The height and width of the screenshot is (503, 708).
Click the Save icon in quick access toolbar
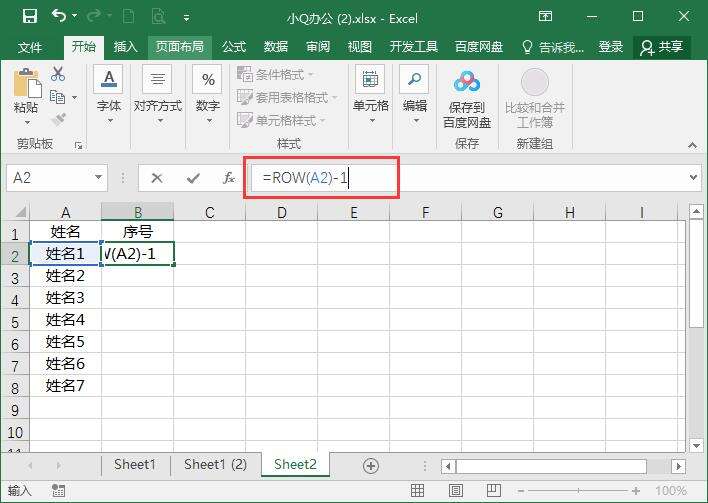[x=30, y=17]
